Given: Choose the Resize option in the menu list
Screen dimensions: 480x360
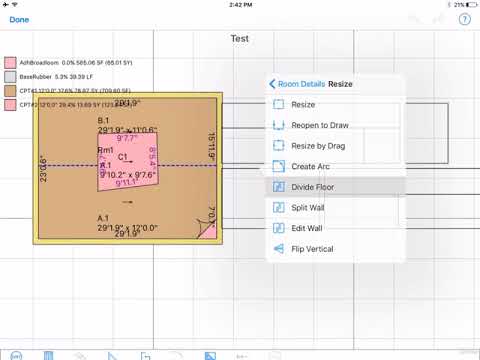Looking at the screenshot, I should point(335,105).
